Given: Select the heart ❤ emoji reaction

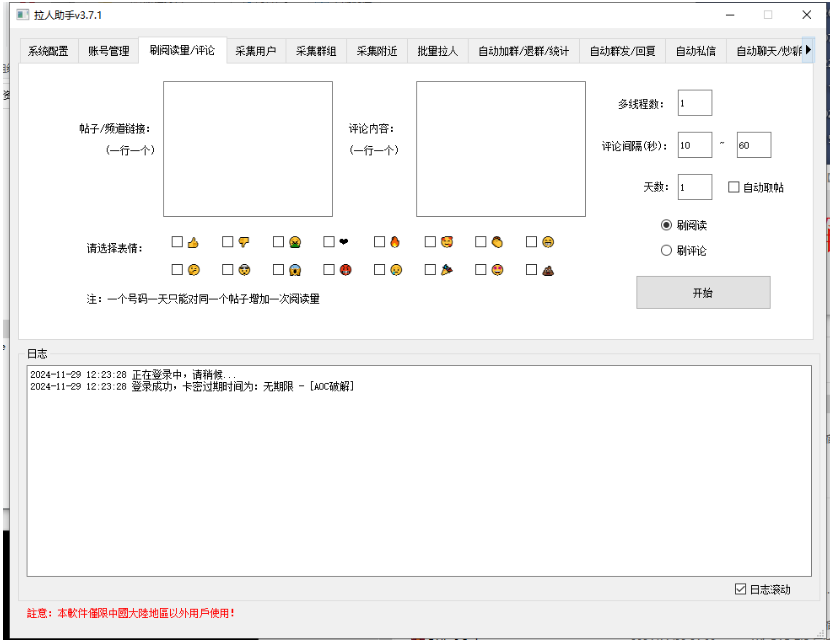Looking at the screenshot, I should pyautogui.click(x=328, y=241).
